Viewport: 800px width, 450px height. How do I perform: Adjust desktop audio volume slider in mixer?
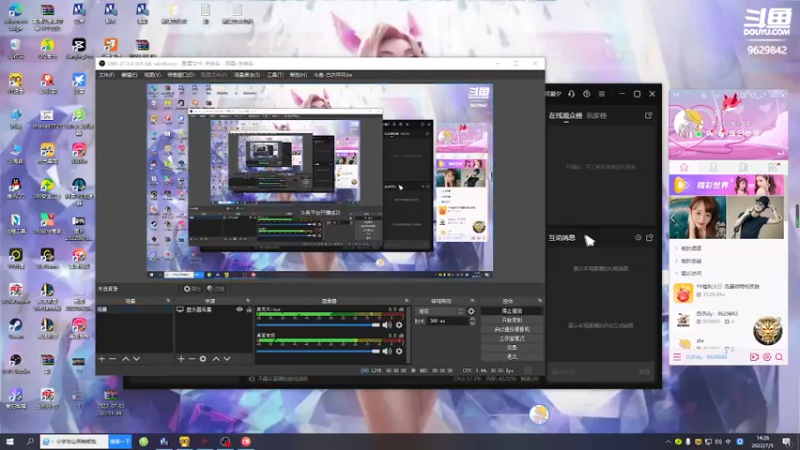[x=318, y=351]
